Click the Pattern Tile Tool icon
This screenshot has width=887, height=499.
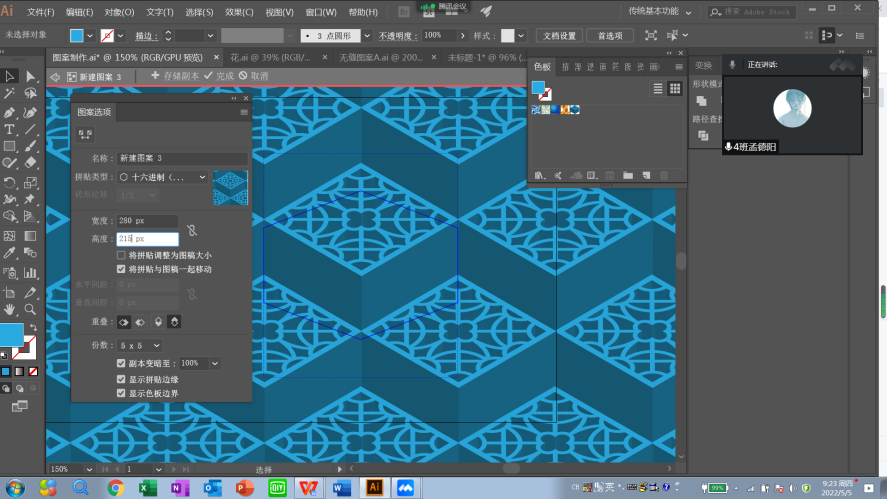[x=85, y=134]
